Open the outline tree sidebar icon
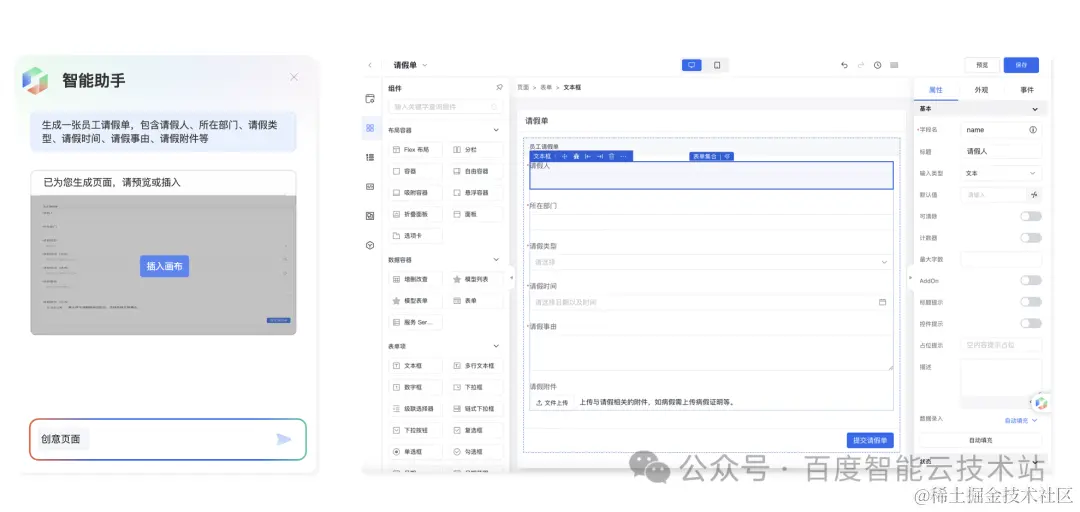 click(x=370, y=157)
